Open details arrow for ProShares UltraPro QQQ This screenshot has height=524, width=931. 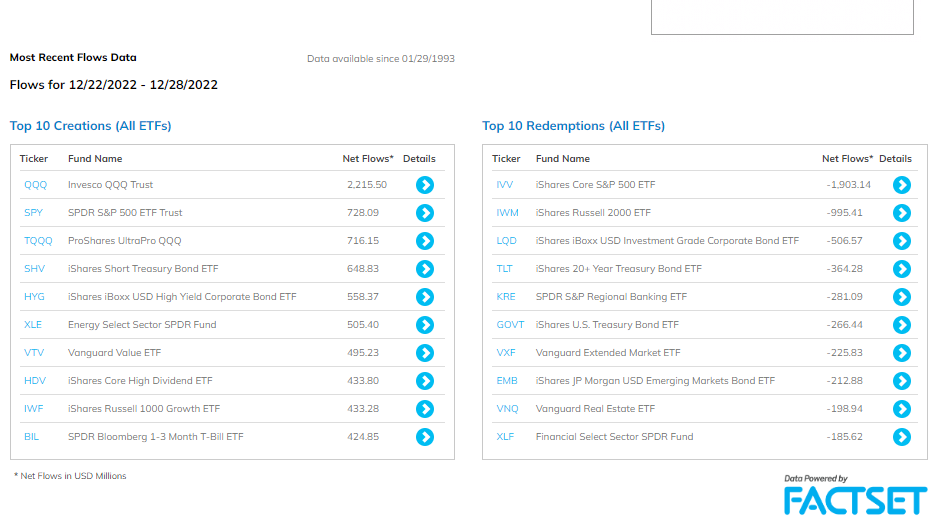[425, 241]
